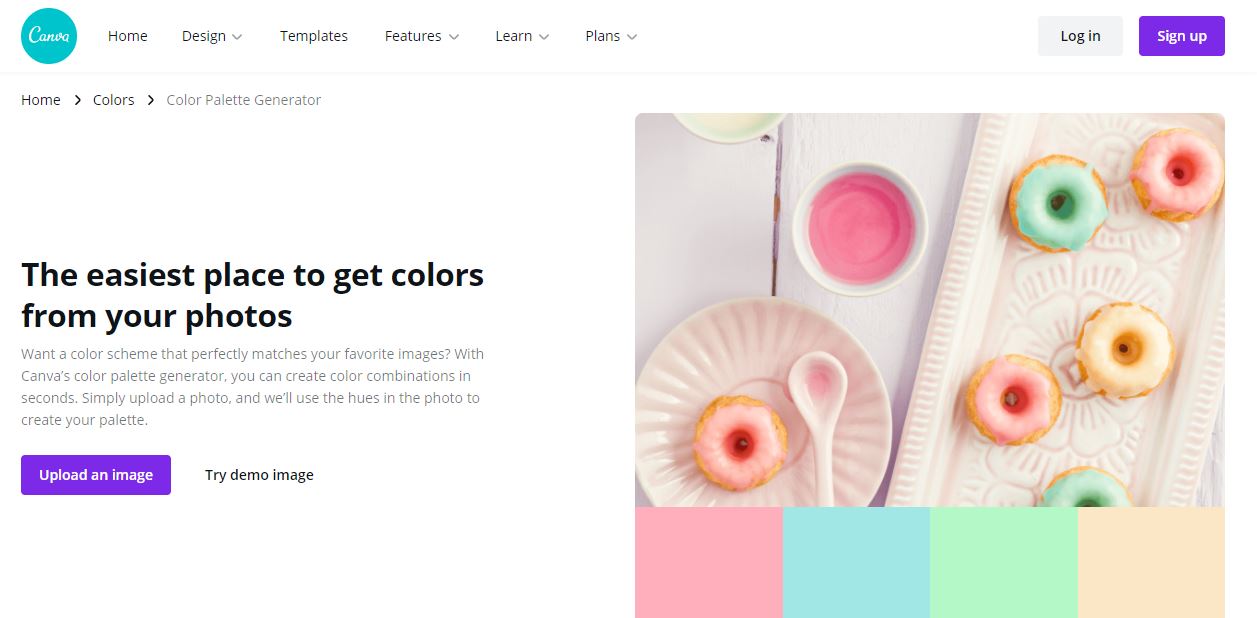Viewport: 1257px width, 618px height.
Task: Expand the Learn menu
Action: coord(522,36)
